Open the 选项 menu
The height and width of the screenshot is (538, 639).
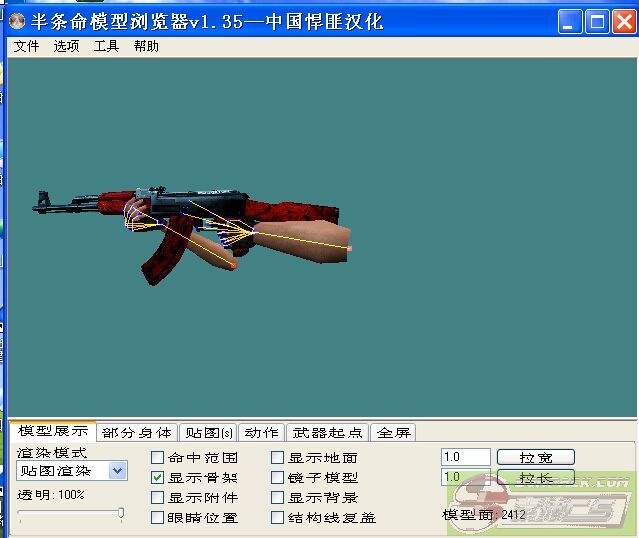66,46
